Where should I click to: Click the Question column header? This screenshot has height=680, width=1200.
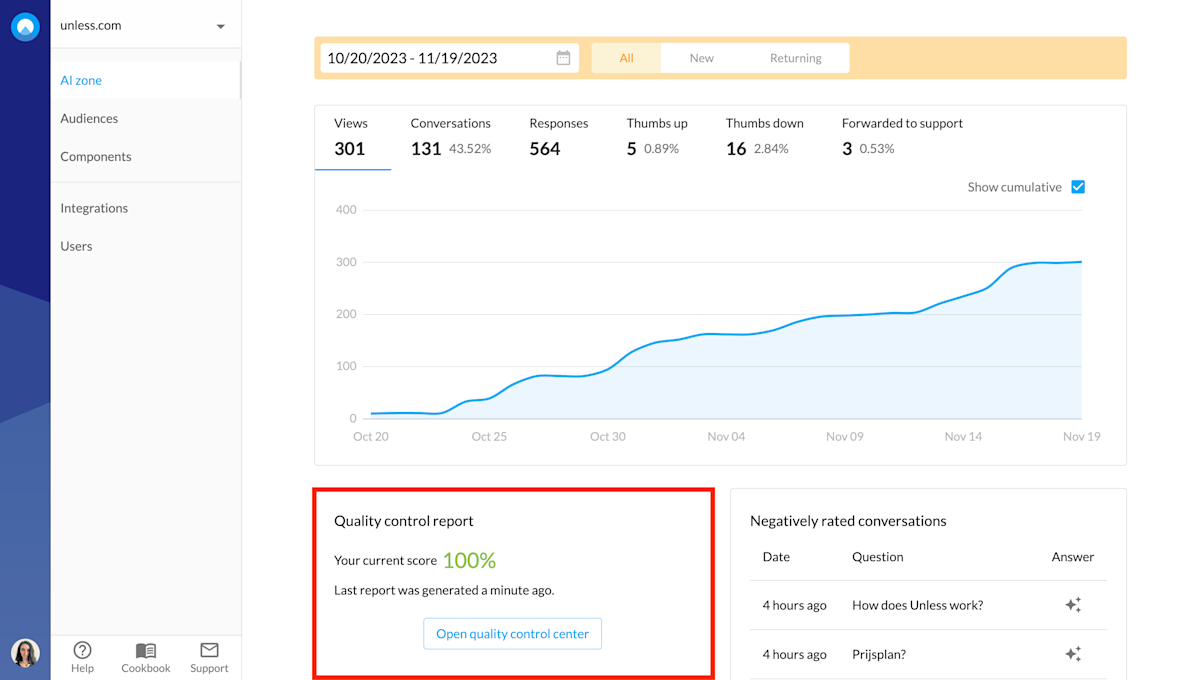(878, 557)
